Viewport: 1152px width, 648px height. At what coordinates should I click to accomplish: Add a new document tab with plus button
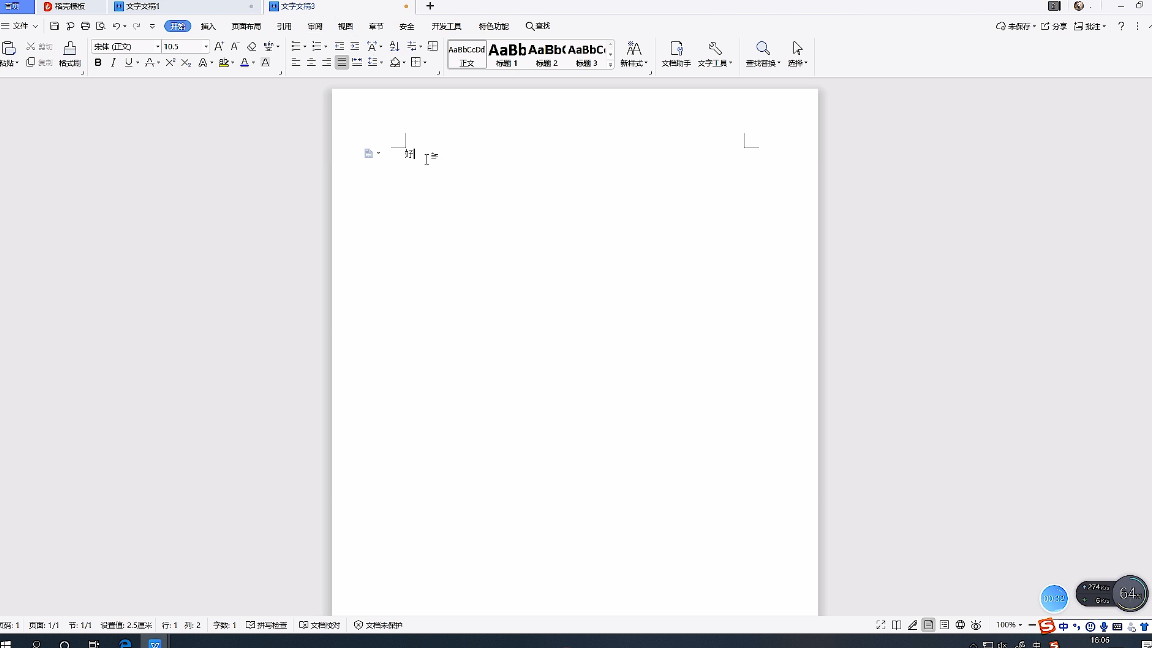pos(430,6)
